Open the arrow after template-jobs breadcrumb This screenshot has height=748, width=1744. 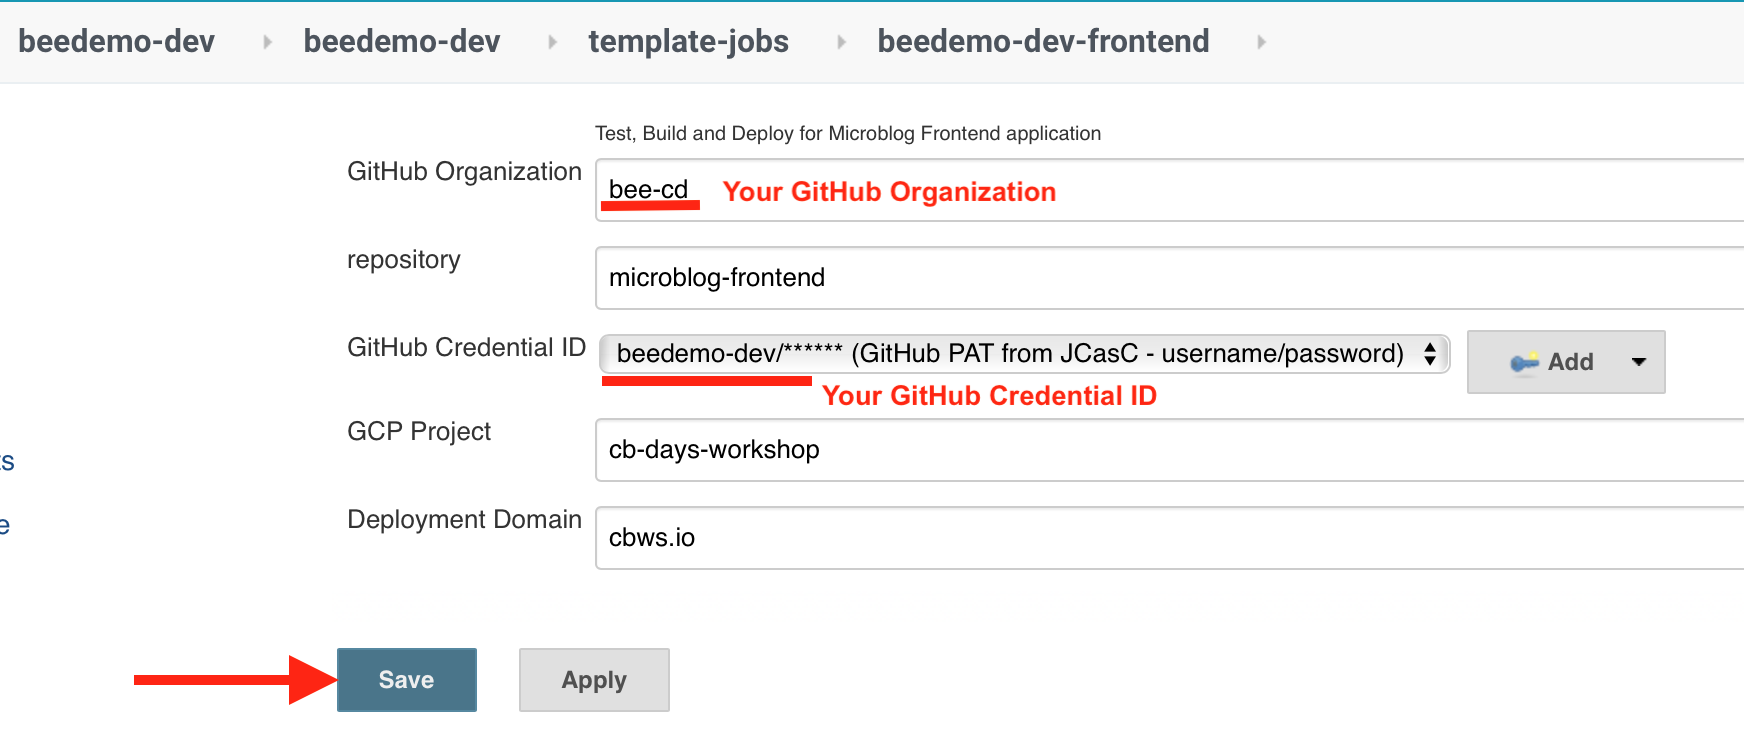pyautogui.click(x=841, y=42)
